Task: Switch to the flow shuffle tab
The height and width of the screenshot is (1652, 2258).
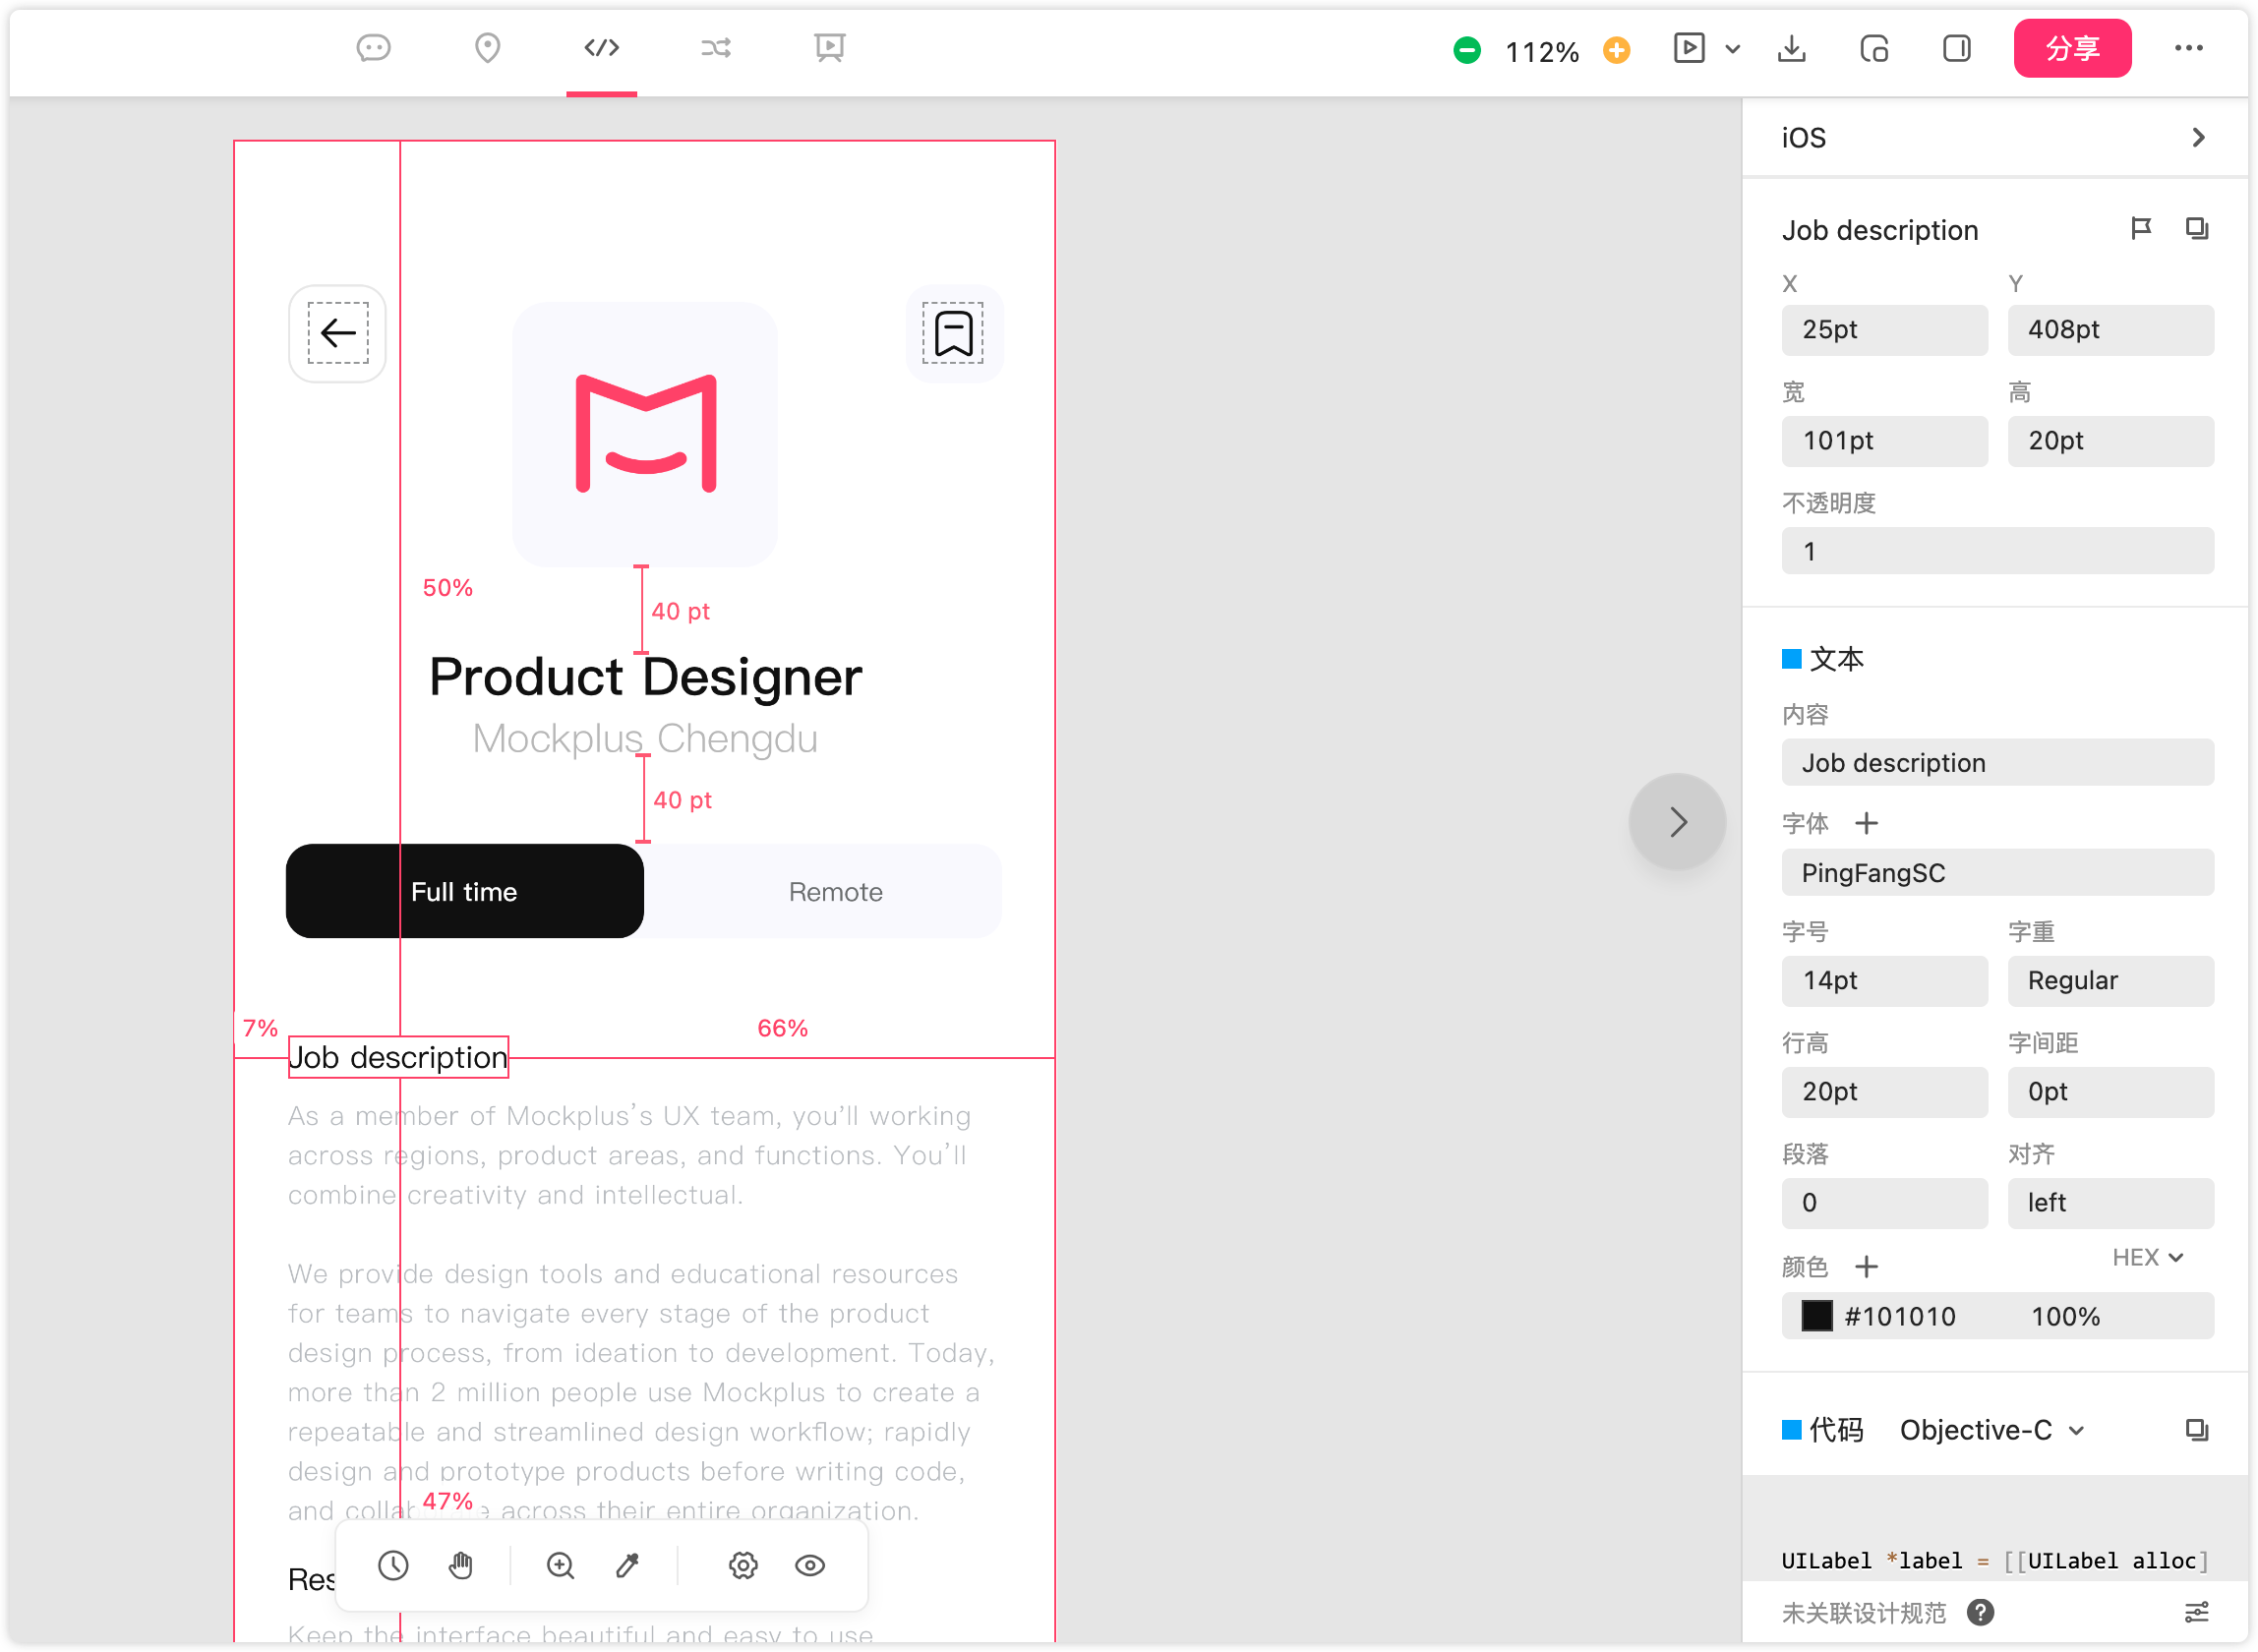Action: pyautogui.click(x=715, y=48)
